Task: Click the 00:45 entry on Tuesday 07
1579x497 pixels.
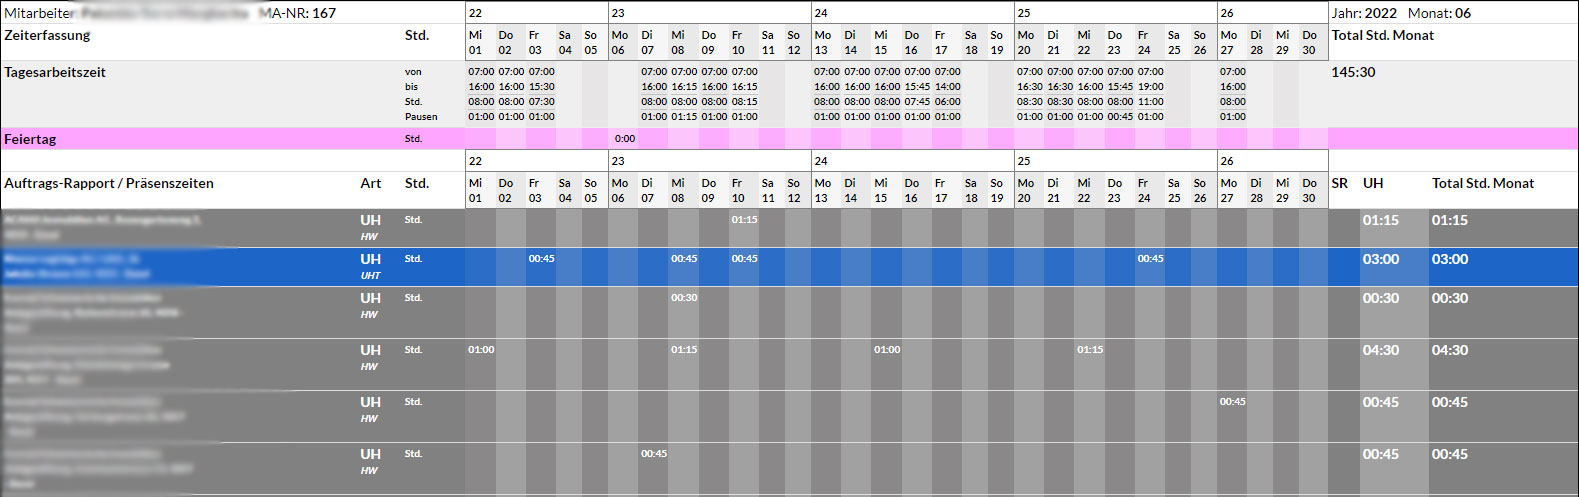Action: pos(654,454)
